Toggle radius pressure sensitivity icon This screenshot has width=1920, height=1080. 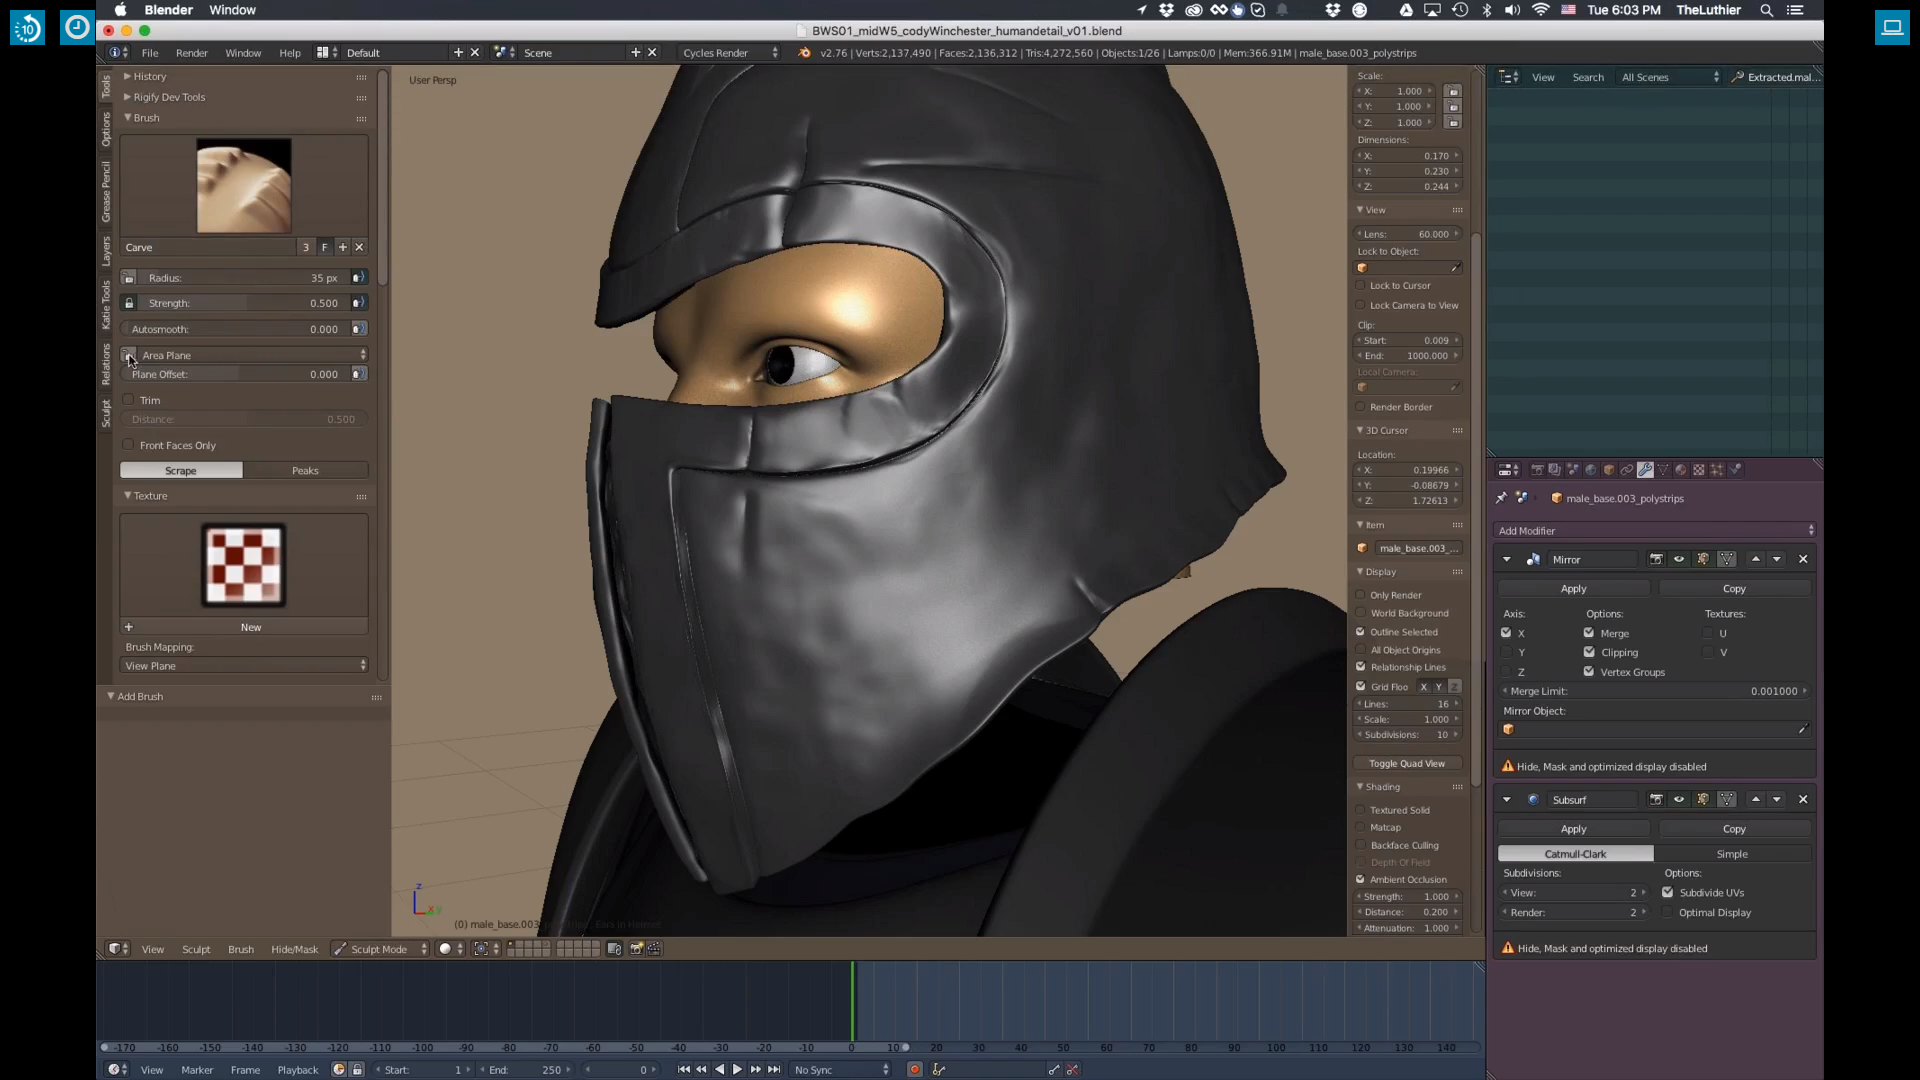pos(358,278)
